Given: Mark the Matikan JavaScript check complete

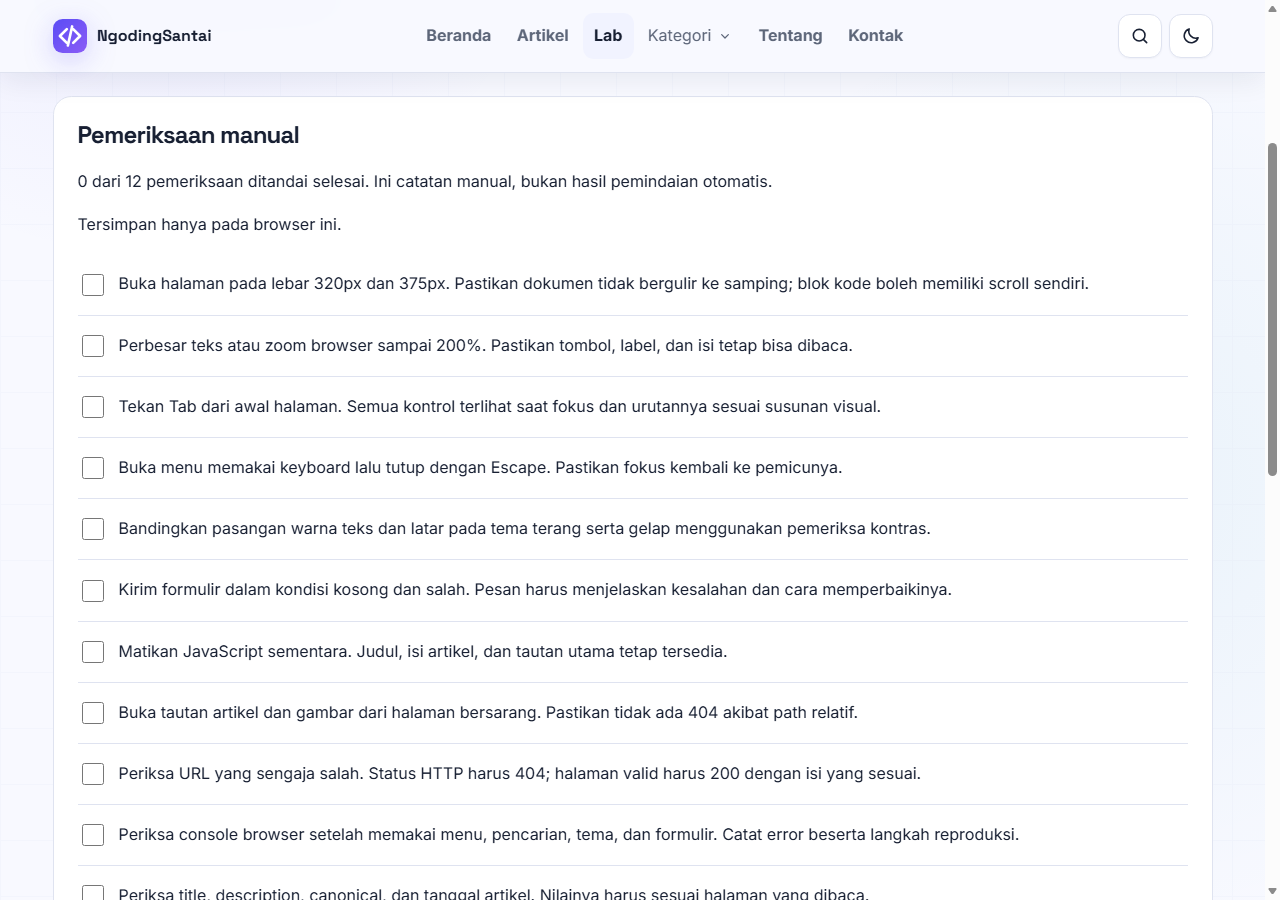Looking at the screenshot, I should click(93, 652).
